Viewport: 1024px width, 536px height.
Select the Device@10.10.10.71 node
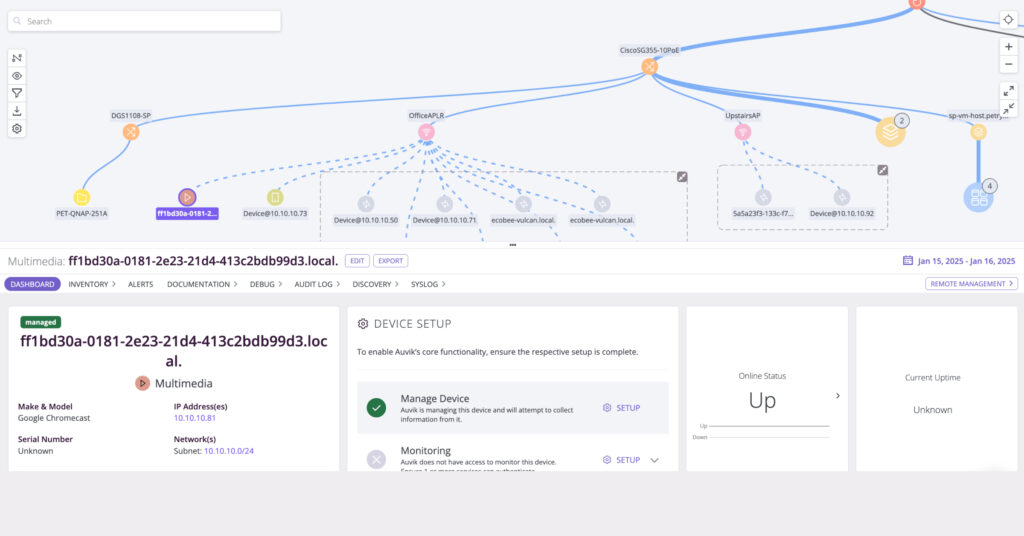coord(444,204)
